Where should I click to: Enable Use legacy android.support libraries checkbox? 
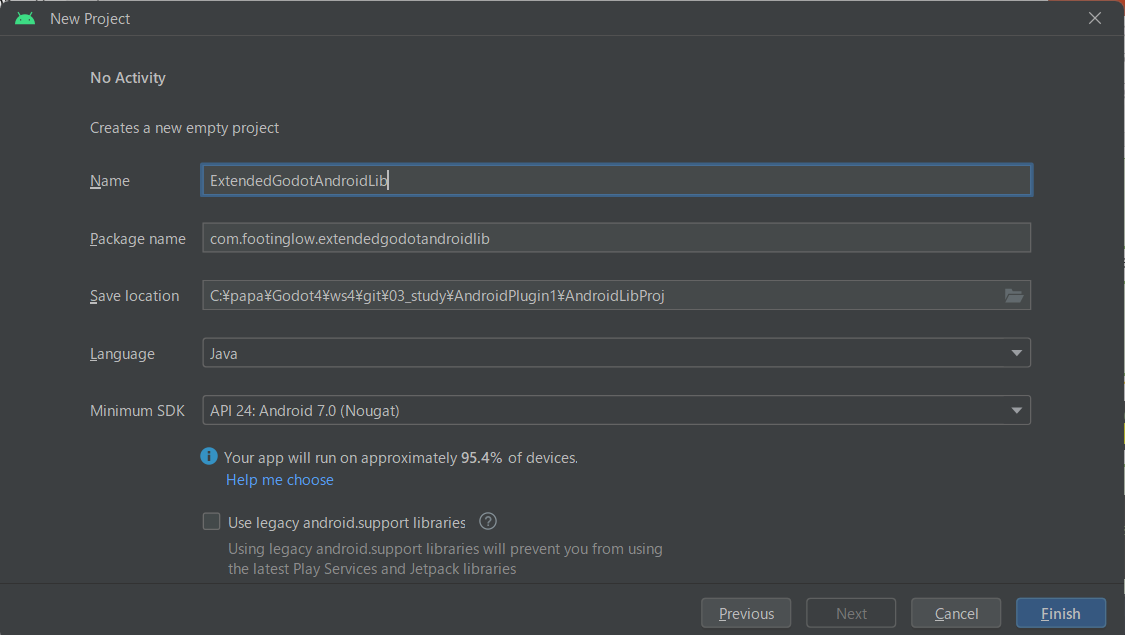click(x=211, y=521)
